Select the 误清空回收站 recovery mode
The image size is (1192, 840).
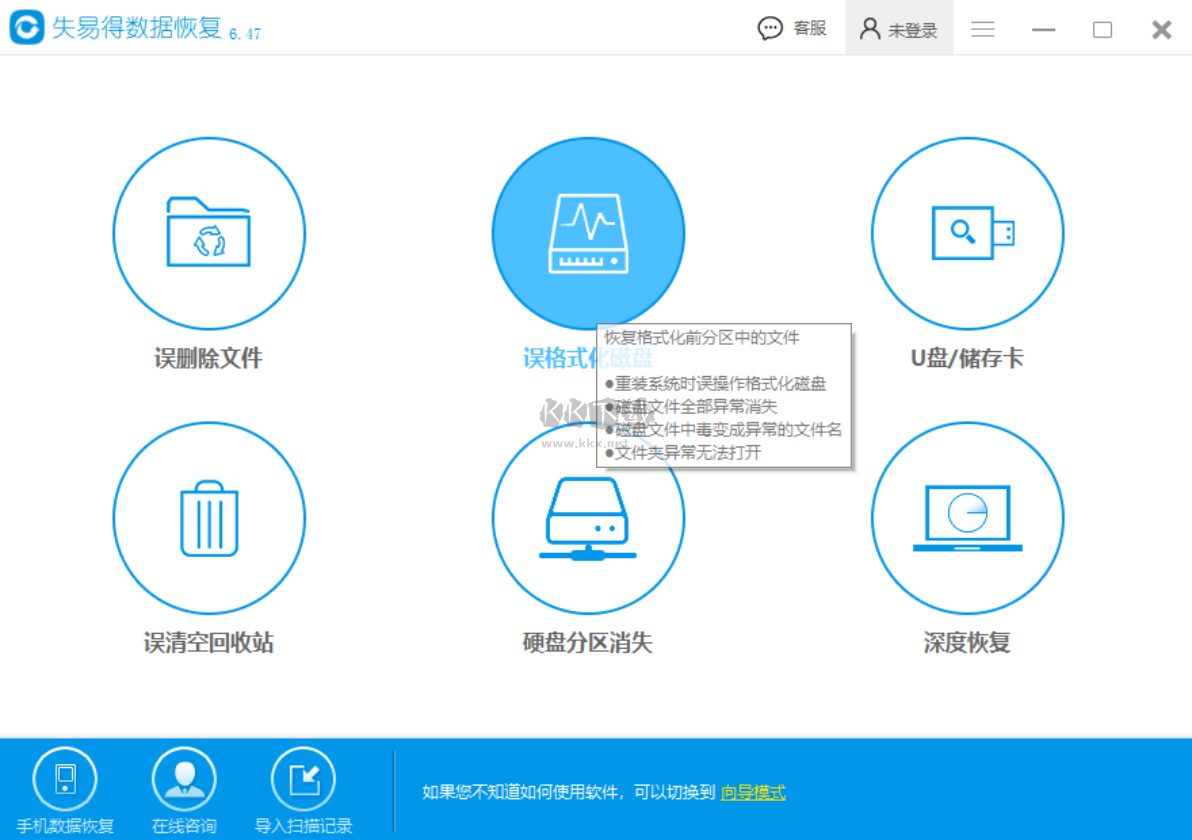click(208, 517)
